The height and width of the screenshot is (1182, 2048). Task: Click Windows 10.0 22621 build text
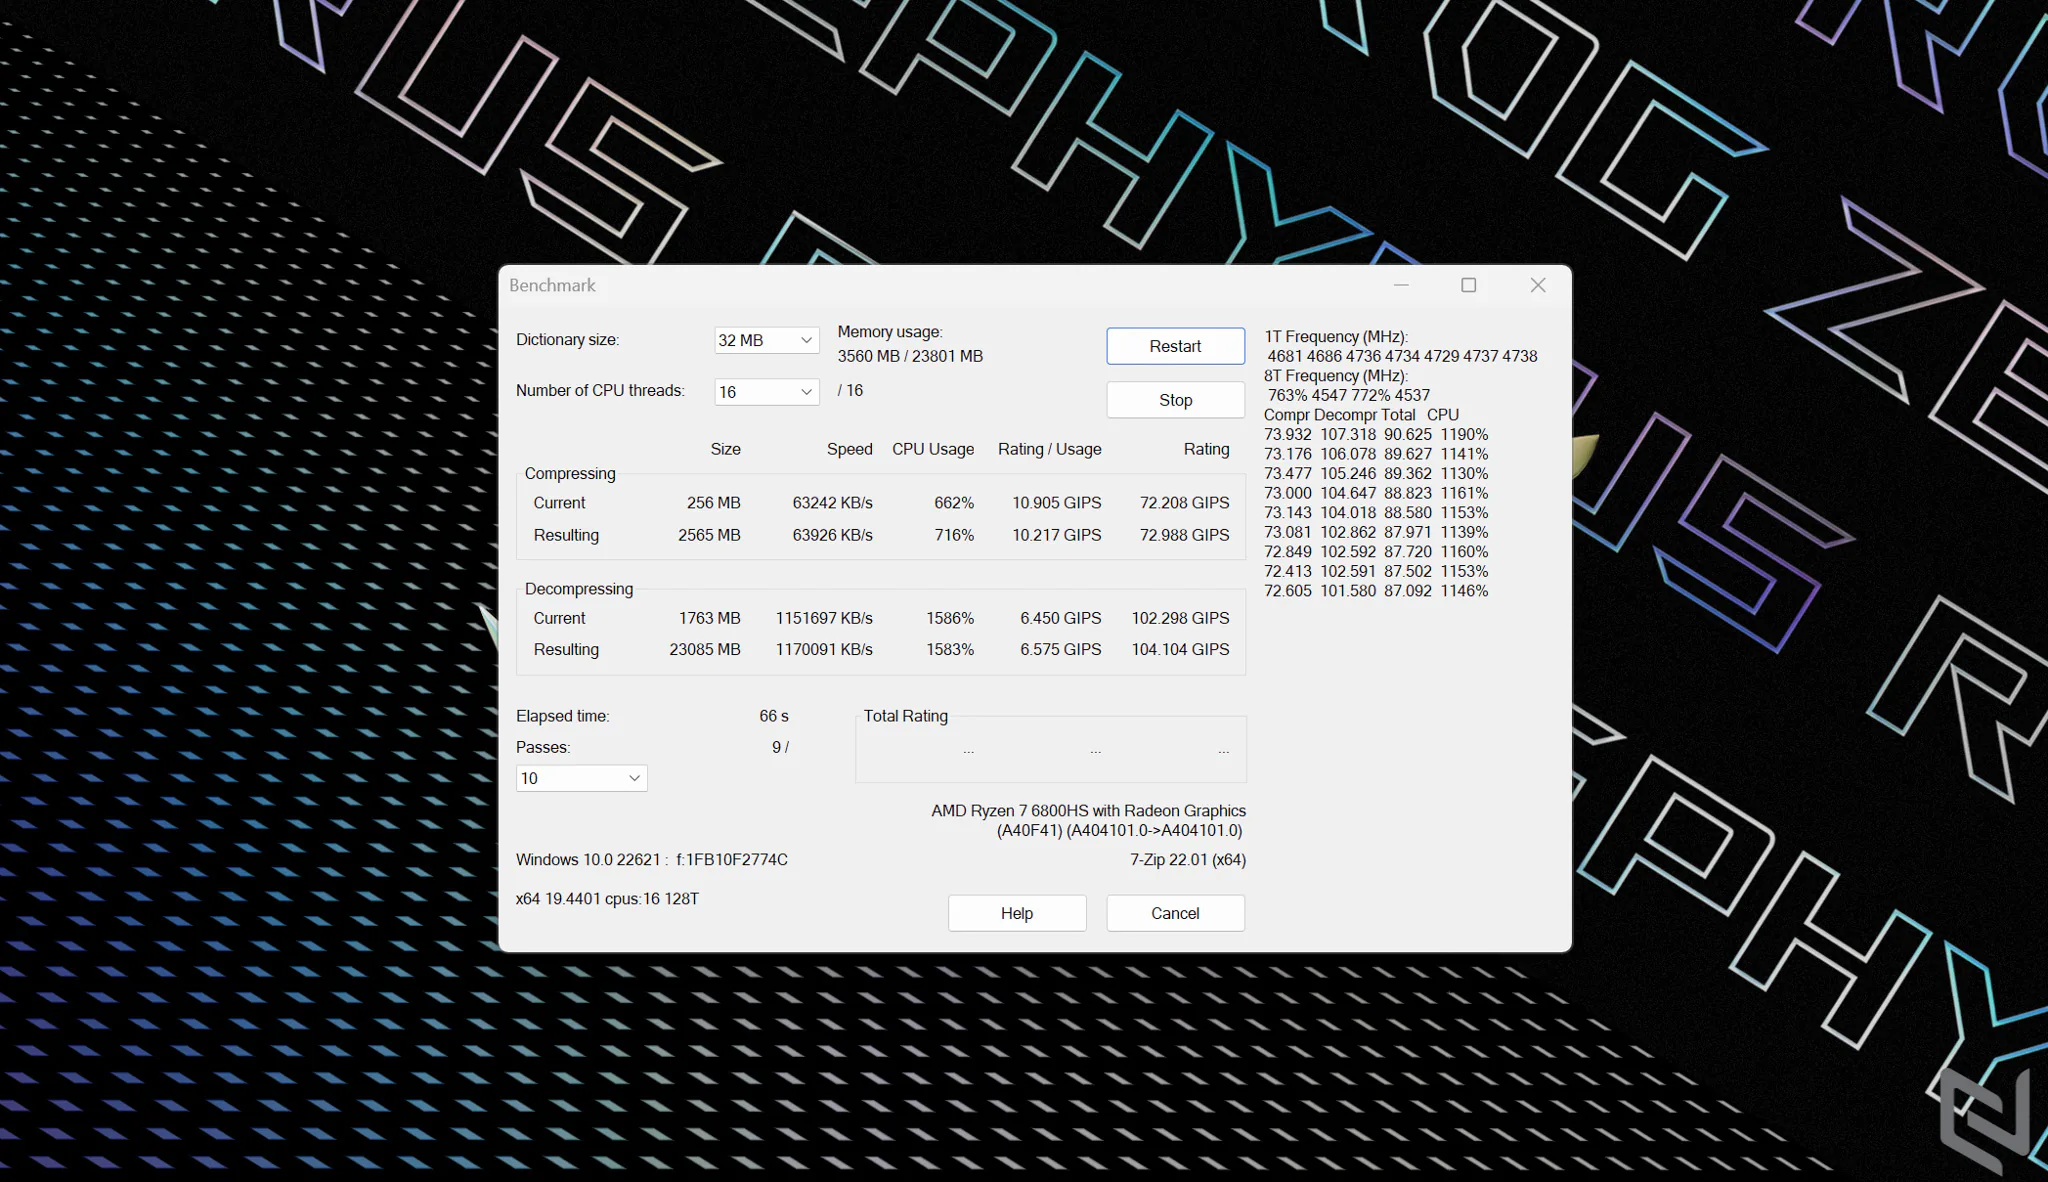[652, 860]
